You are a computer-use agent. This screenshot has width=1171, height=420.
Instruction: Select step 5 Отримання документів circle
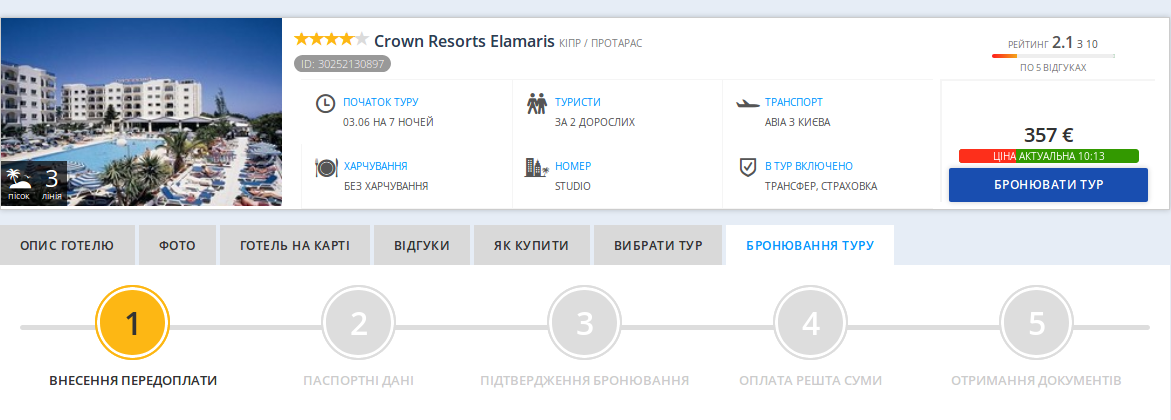(x=1037, y=324)
